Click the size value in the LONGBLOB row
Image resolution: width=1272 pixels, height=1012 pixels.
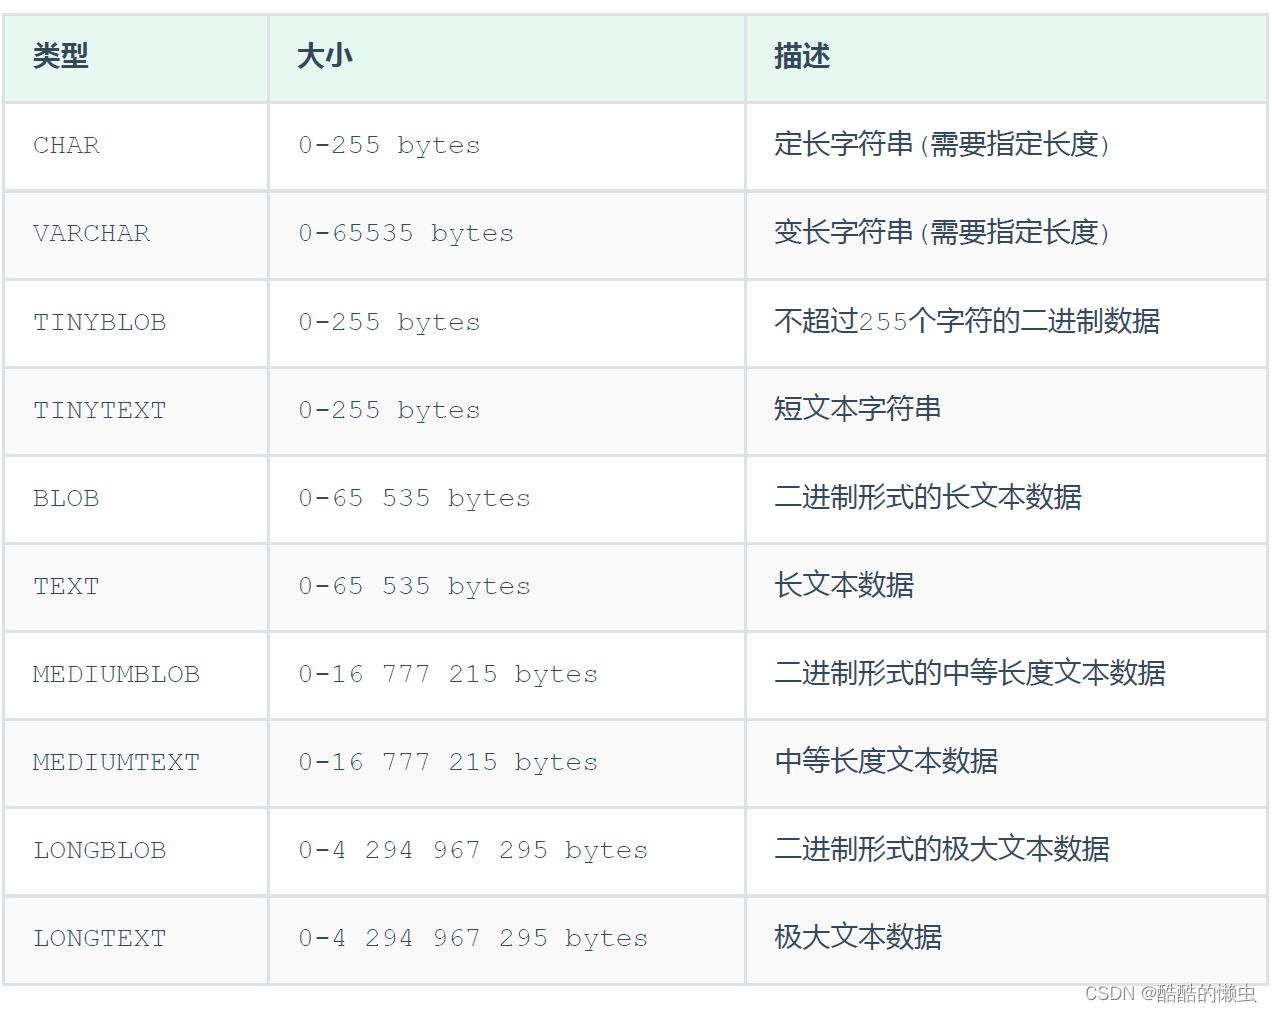(473, 850)
